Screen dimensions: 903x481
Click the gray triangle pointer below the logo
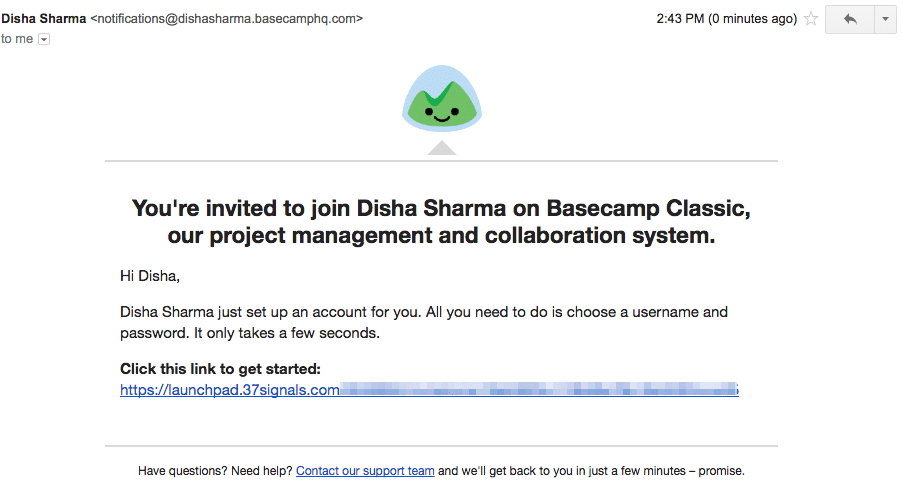point(442,148)
